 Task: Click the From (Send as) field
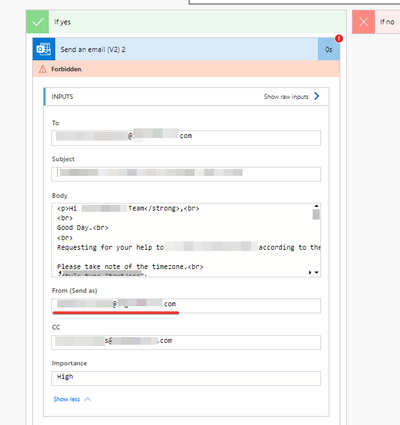186,306
